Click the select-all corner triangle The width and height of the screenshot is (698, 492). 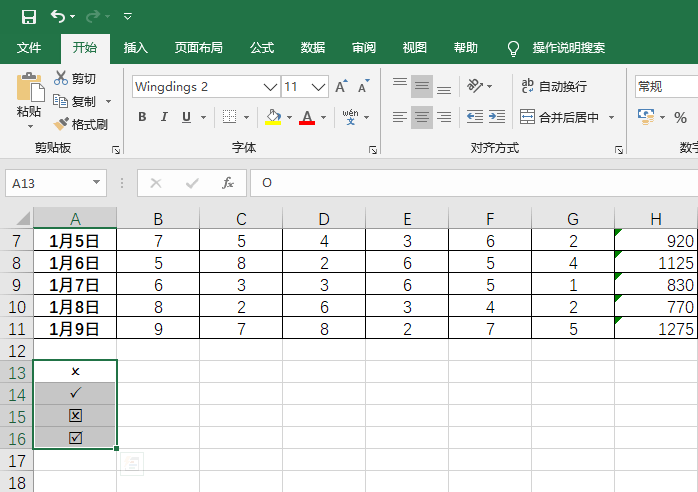pos(23,218)
